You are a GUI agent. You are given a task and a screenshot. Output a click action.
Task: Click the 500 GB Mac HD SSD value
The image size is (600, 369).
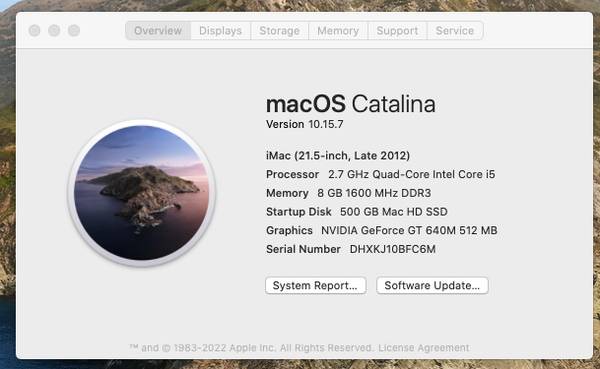[x=394, y=212]
